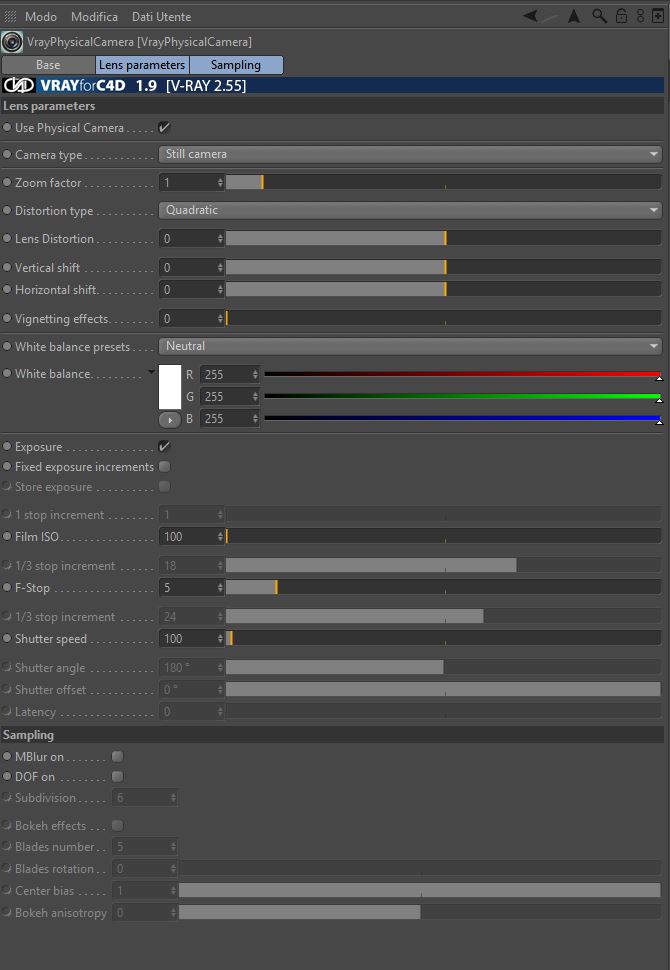Uncheck the Use Physical Camera checkbox
This screenshot has height=970, width=670.
165,127
